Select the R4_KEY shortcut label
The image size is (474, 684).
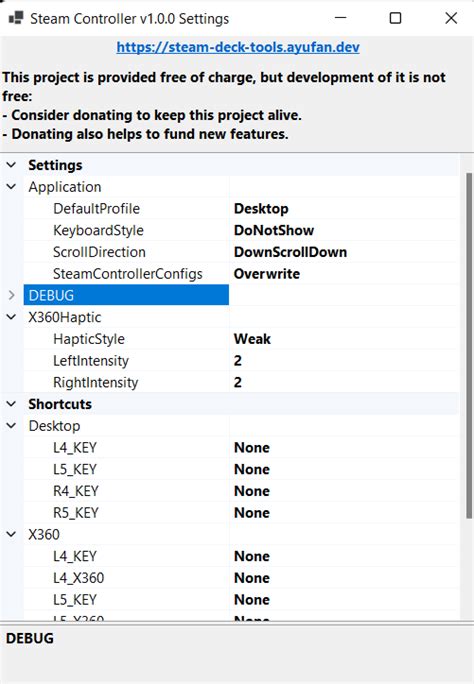(x=75, y=491)
